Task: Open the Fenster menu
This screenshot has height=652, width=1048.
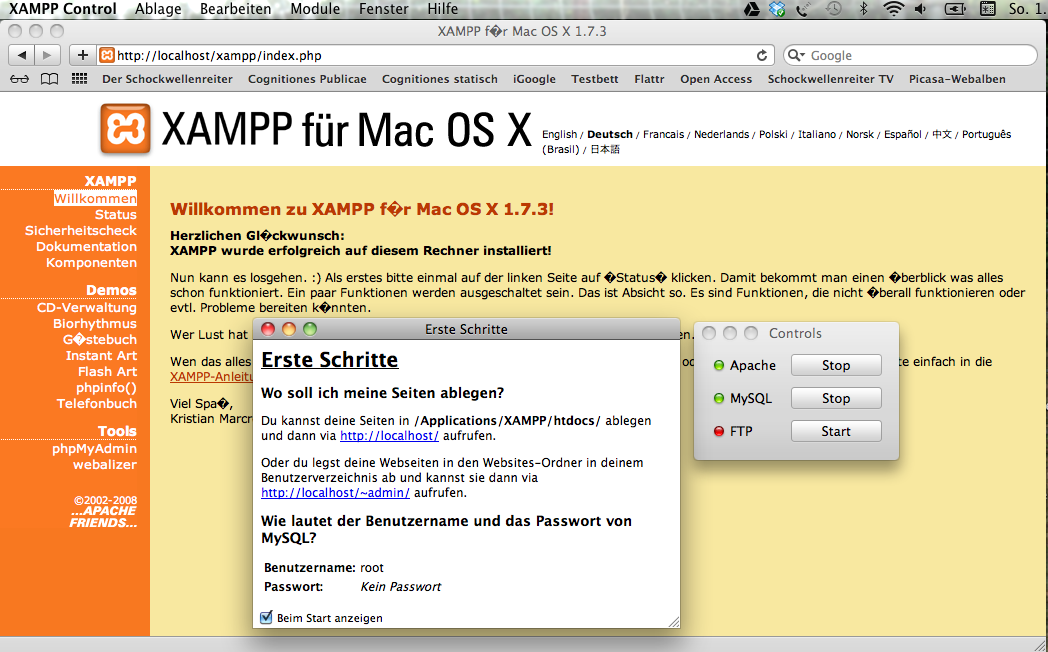Action: (384, 9)
